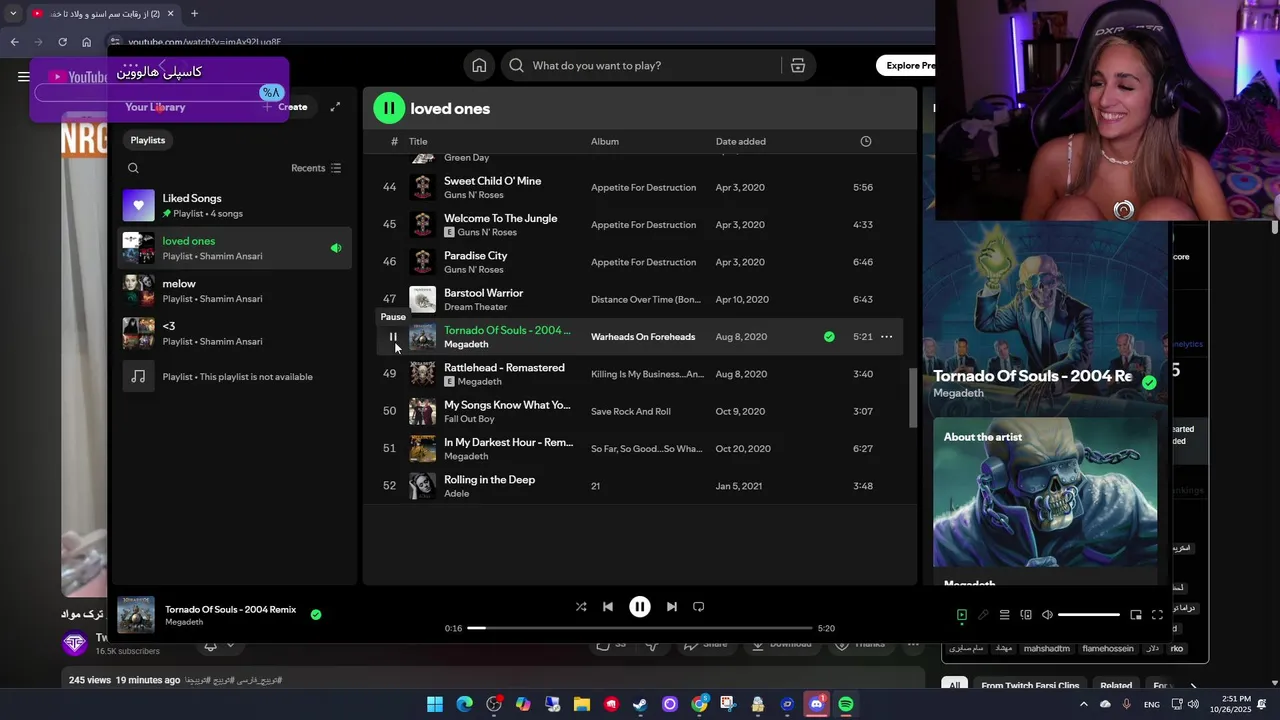This screenshot has width=1280, height=720.
Task: Click the main pause button in the player bar
Action: click(639, 606)
